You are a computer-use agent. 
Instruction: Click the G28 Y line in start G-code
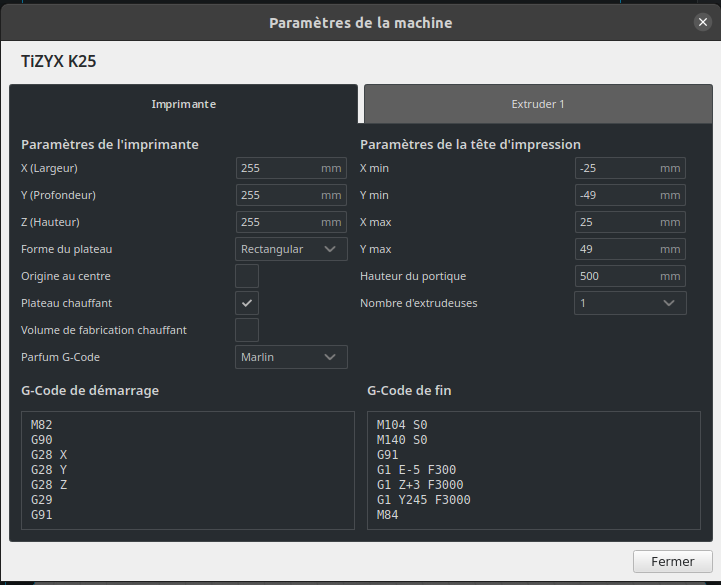tap(49, 470)
